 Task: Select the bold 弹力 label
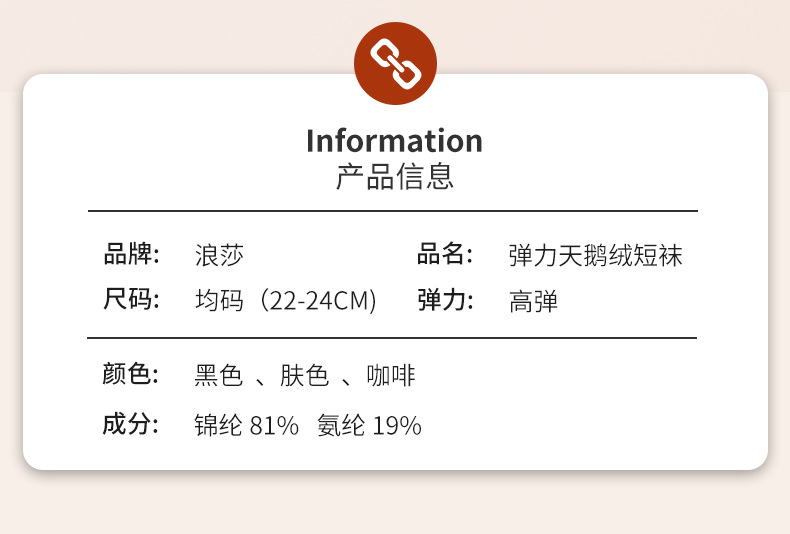444,300
